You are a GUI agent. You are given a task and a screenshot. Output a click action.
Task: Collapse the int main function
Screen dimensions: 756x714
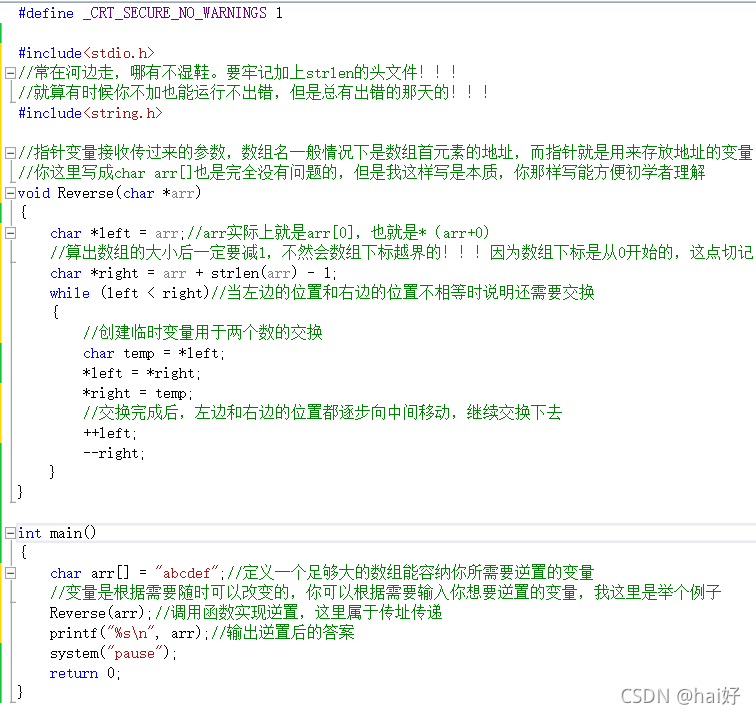tap(10, 533)
